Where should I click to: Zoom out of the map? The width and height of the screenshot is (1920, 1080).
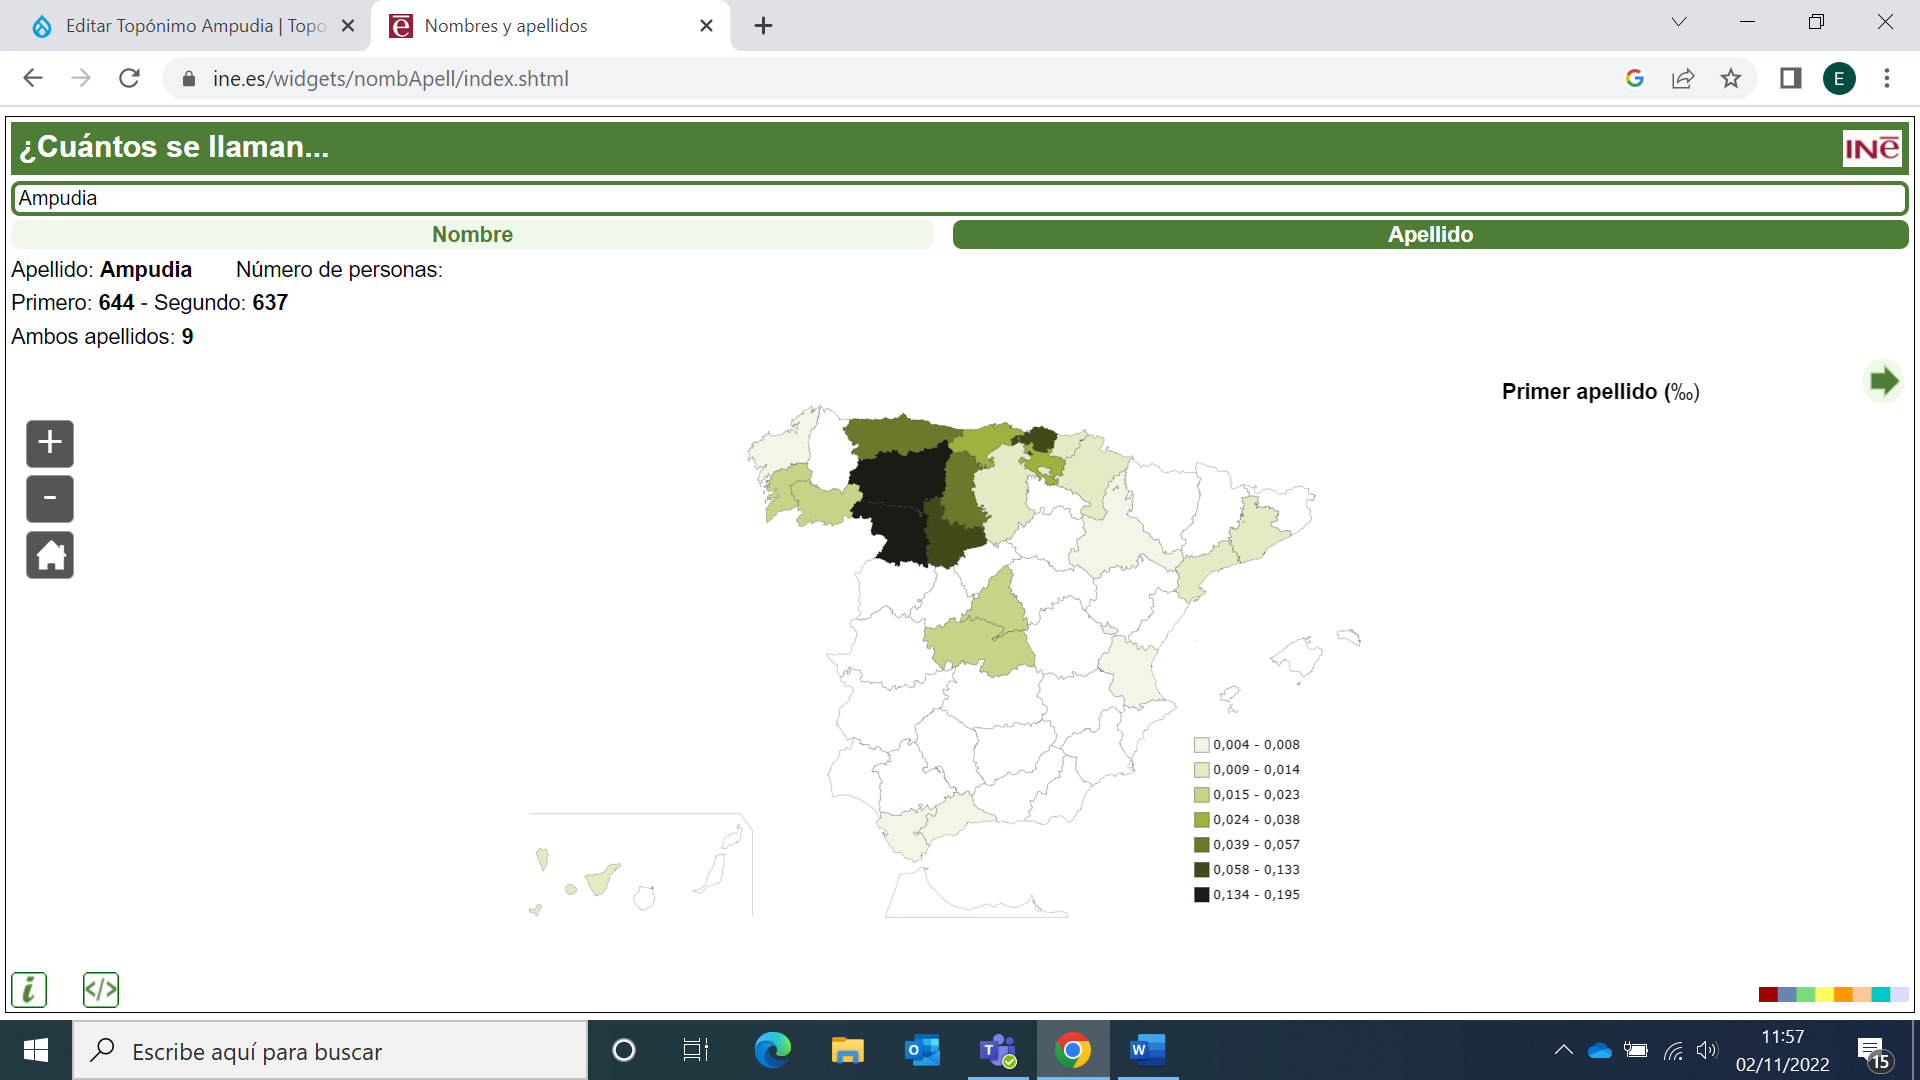(50, 499)
